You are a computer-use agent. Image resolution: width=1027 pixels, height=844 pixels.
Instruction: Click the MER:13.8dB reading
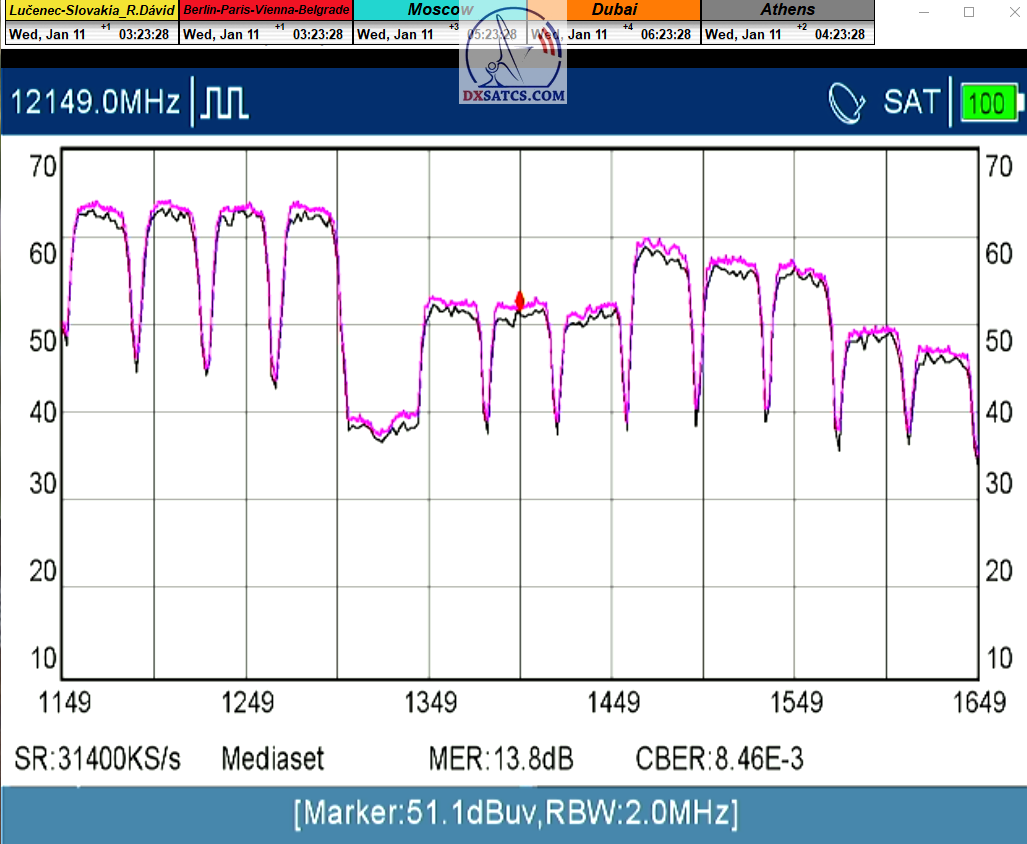[x=501, y=759]
